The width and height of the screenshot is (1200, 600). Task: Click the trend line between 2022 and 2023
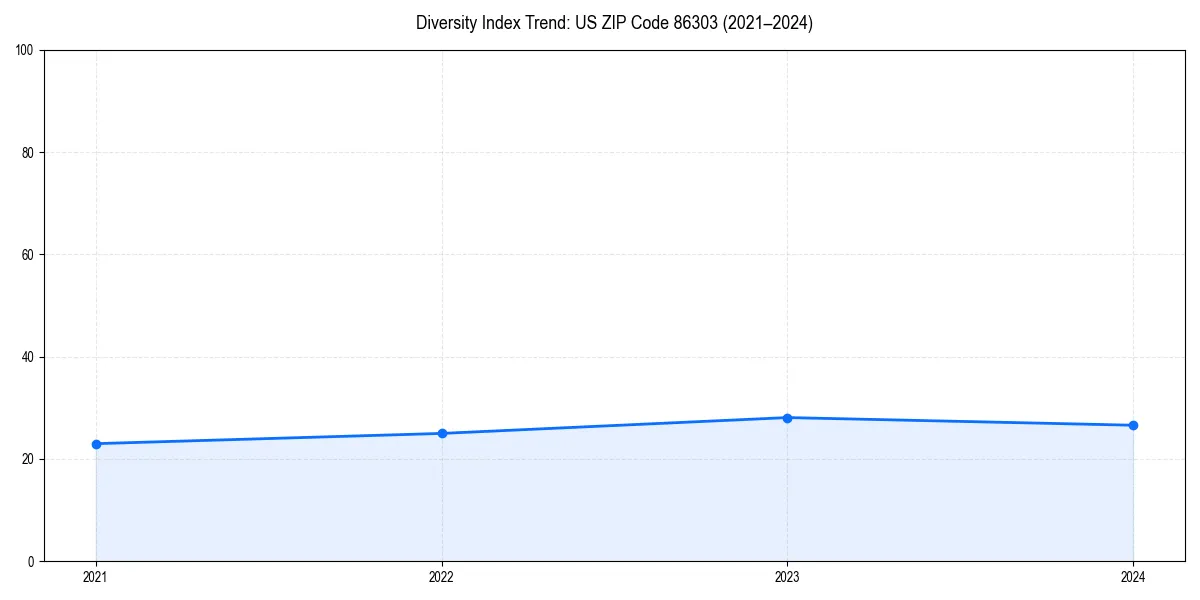pyautogui.click(x=615, y=424)
